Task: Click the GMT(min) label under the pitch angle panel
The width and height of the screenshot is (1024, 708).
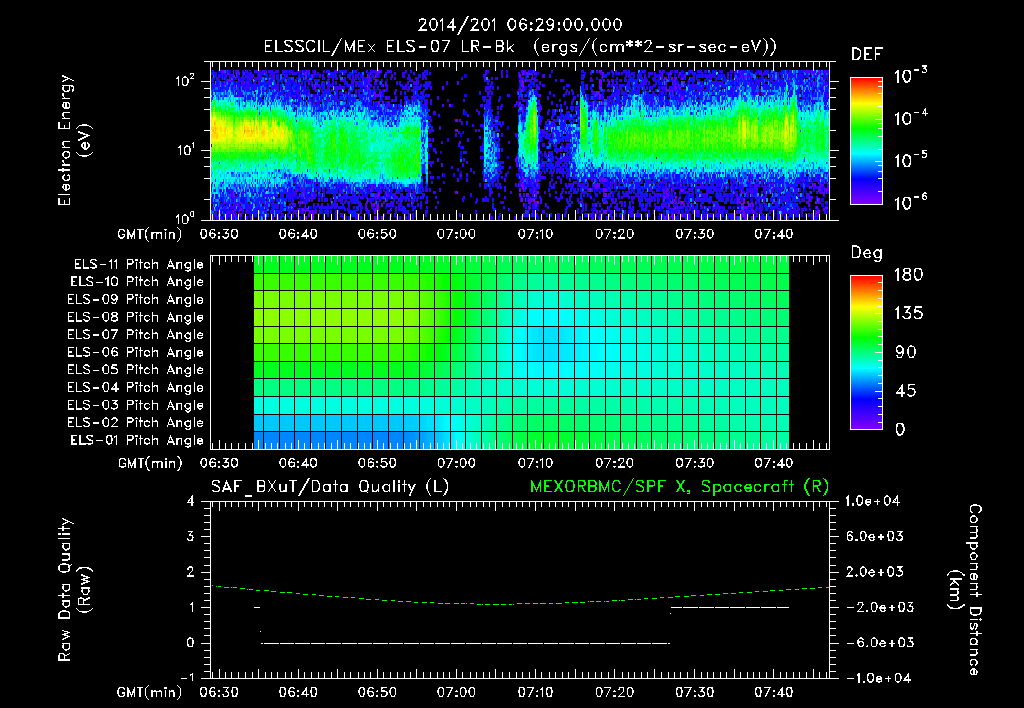Action: point(150,463)
